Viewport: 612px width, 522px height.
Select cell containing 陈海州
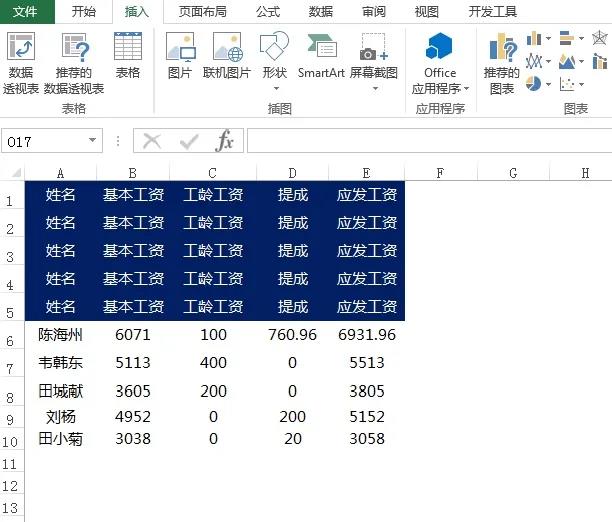61,334
